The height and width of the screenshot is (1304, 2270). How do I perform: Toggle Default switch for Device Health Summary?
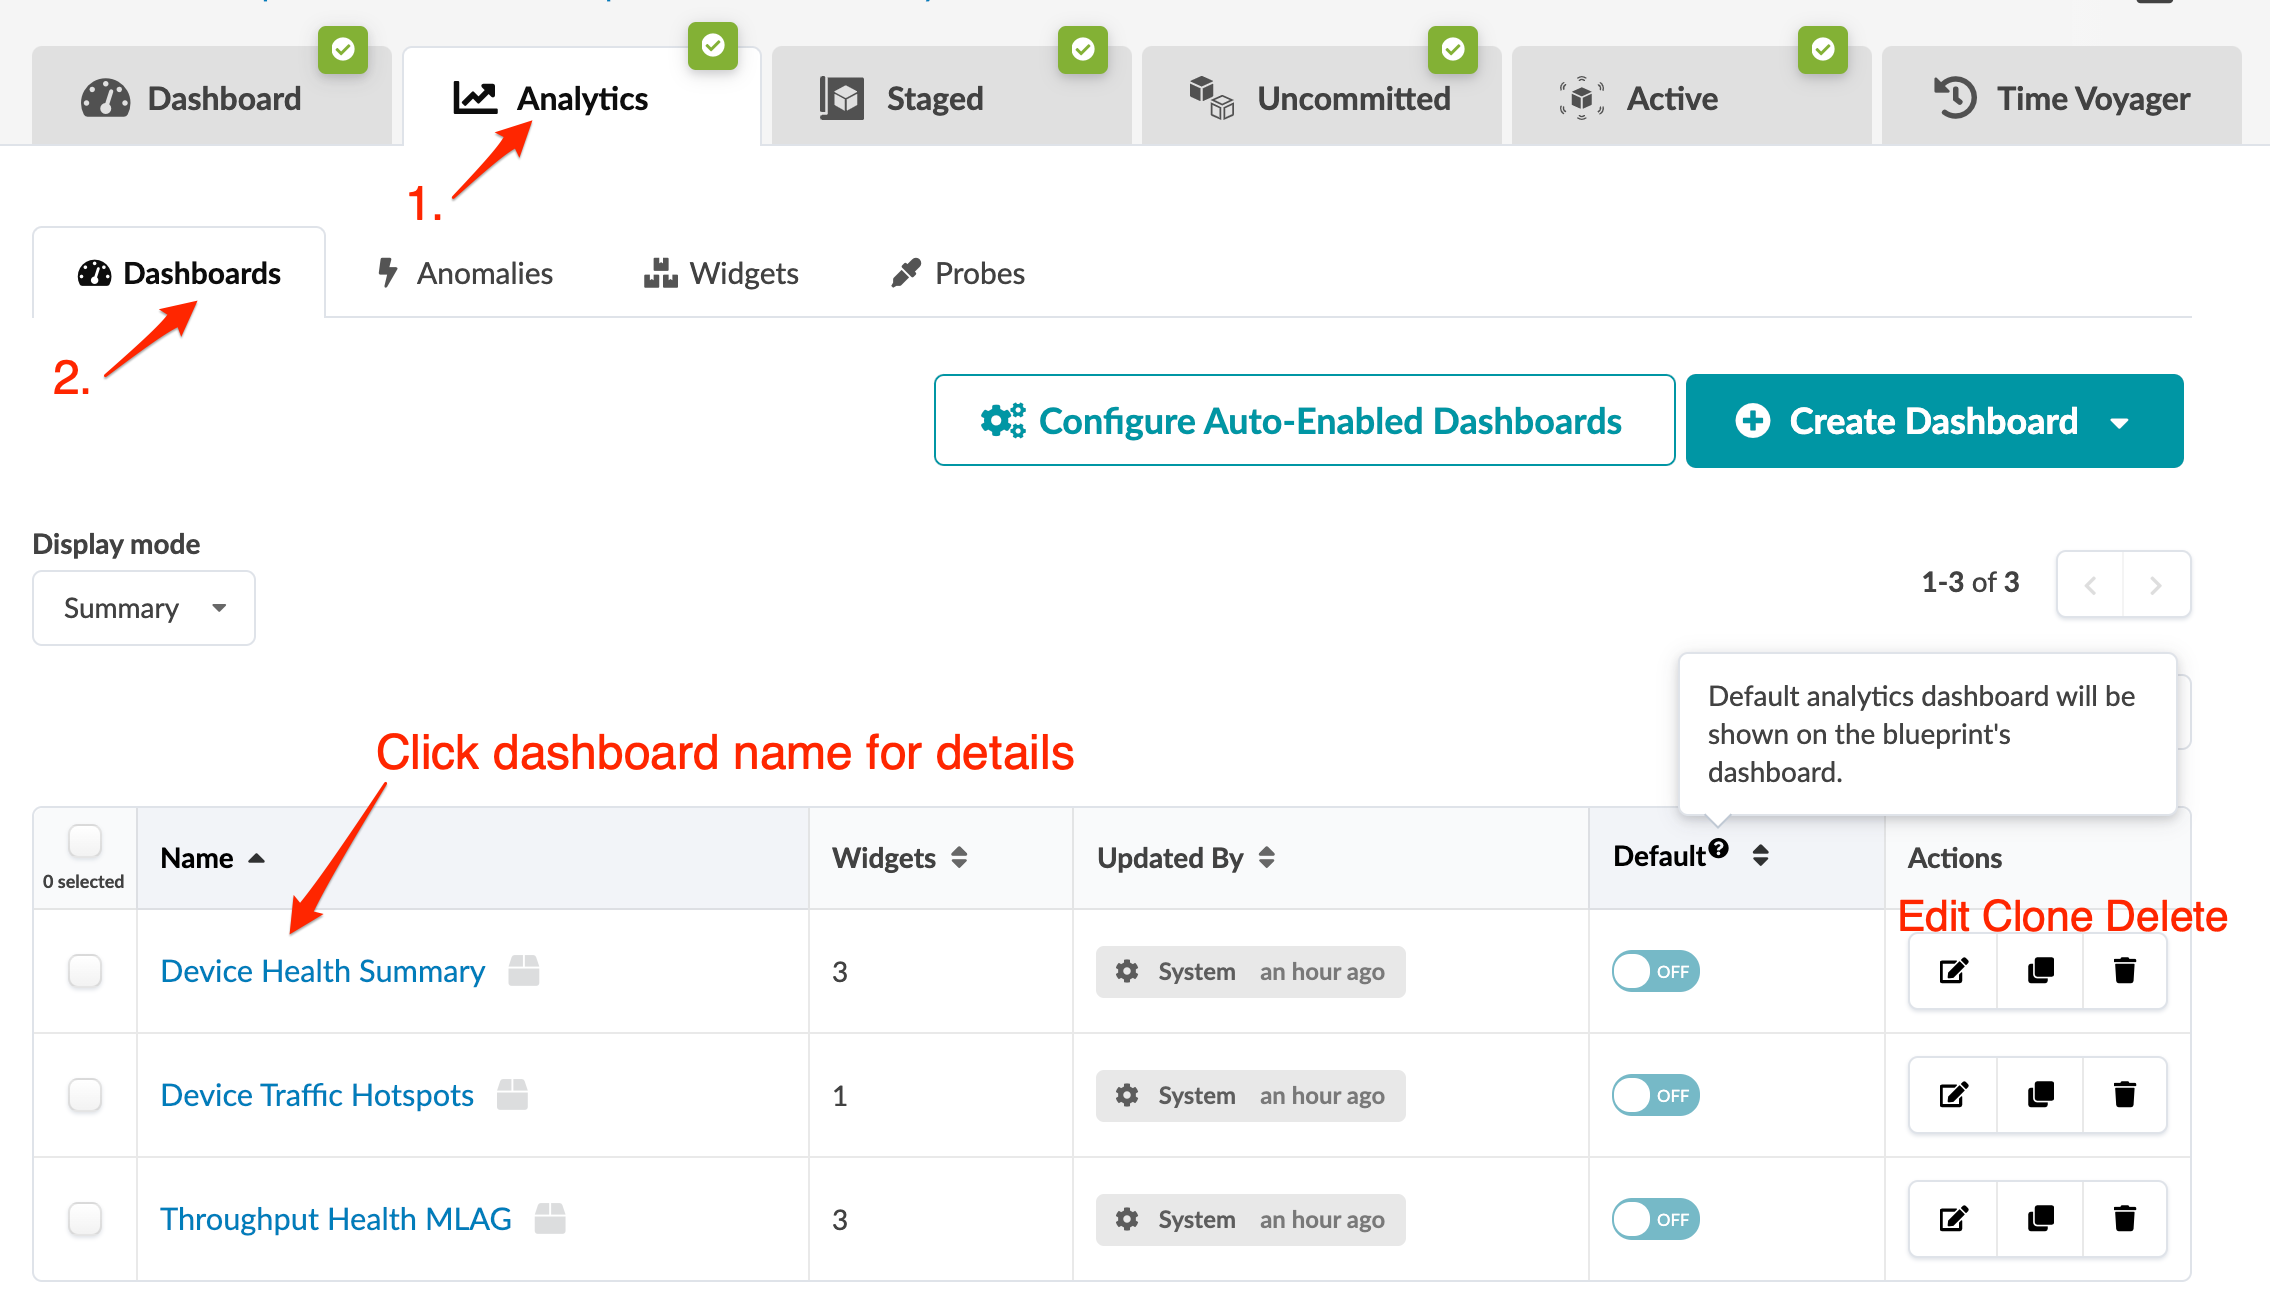tap(1655, 971)
